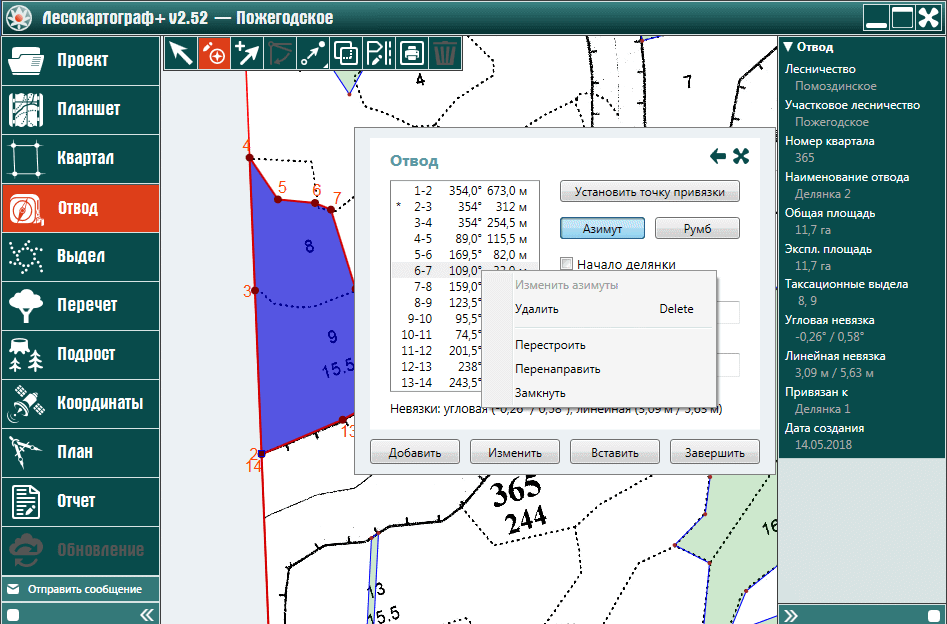Select the Азимут mode button
The image size is (947, 624).
point(602,229)
